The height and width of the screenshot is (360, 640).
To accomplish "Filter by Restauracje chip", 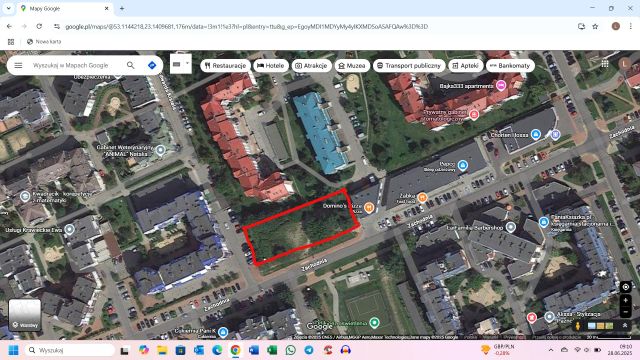I will pos(225,65).
